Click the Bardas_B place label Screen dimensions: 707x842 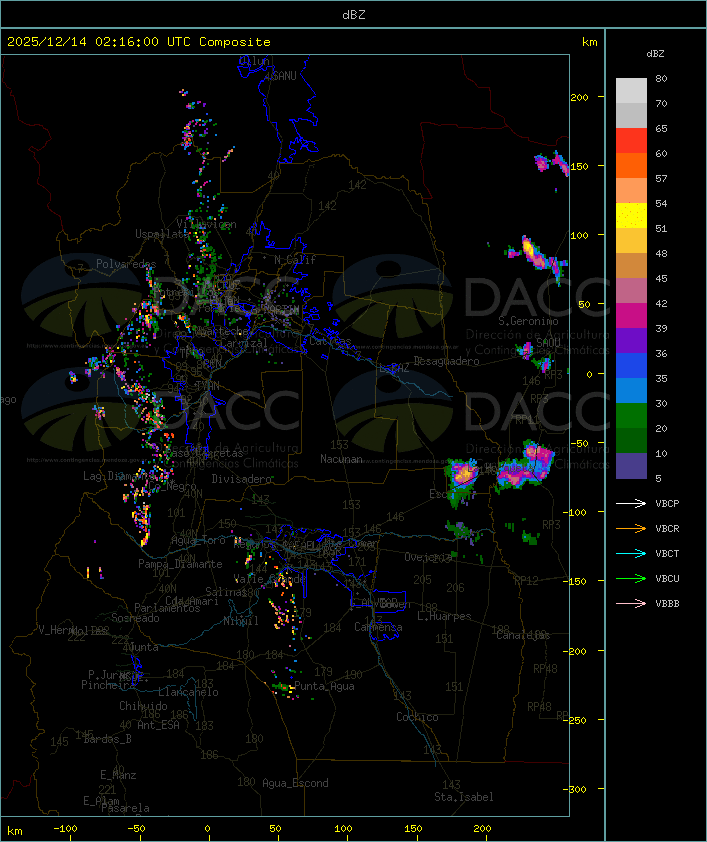coord(107,739)
